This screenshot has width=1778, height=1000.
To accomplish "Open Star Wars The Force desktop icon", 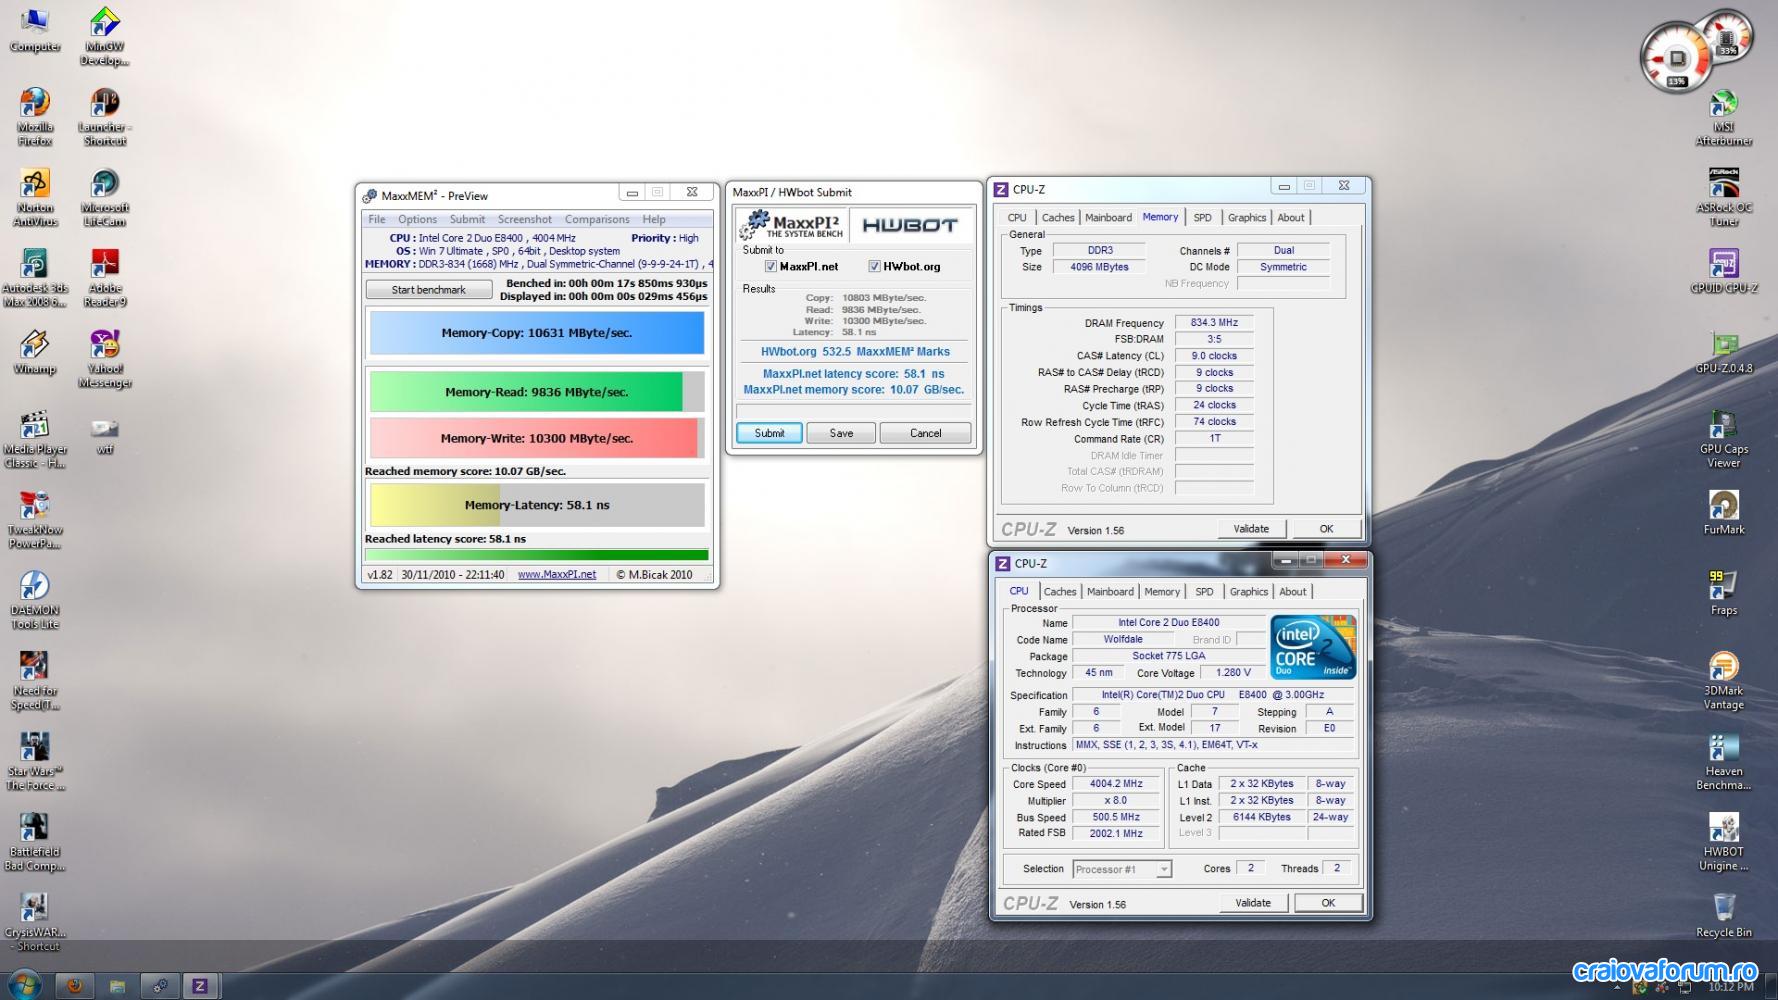I will [x=35, y=761].
